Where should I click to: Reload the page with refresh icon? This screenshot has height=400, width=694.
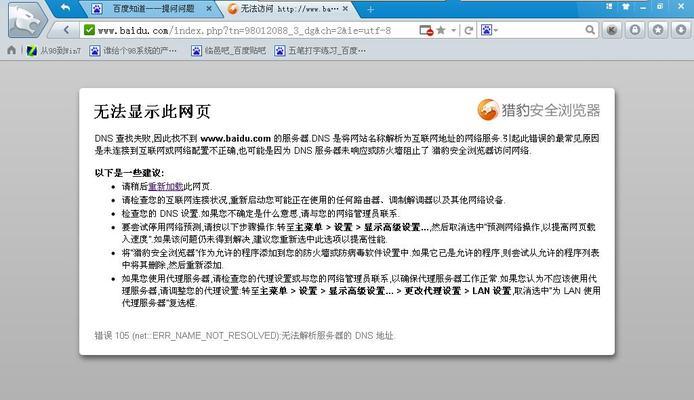pyautogui.click(x=468, y=30)
